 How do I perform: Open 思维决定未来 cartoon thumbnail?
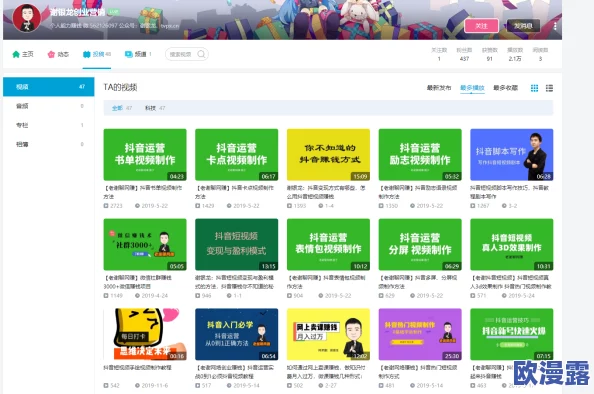click(145, 334)
